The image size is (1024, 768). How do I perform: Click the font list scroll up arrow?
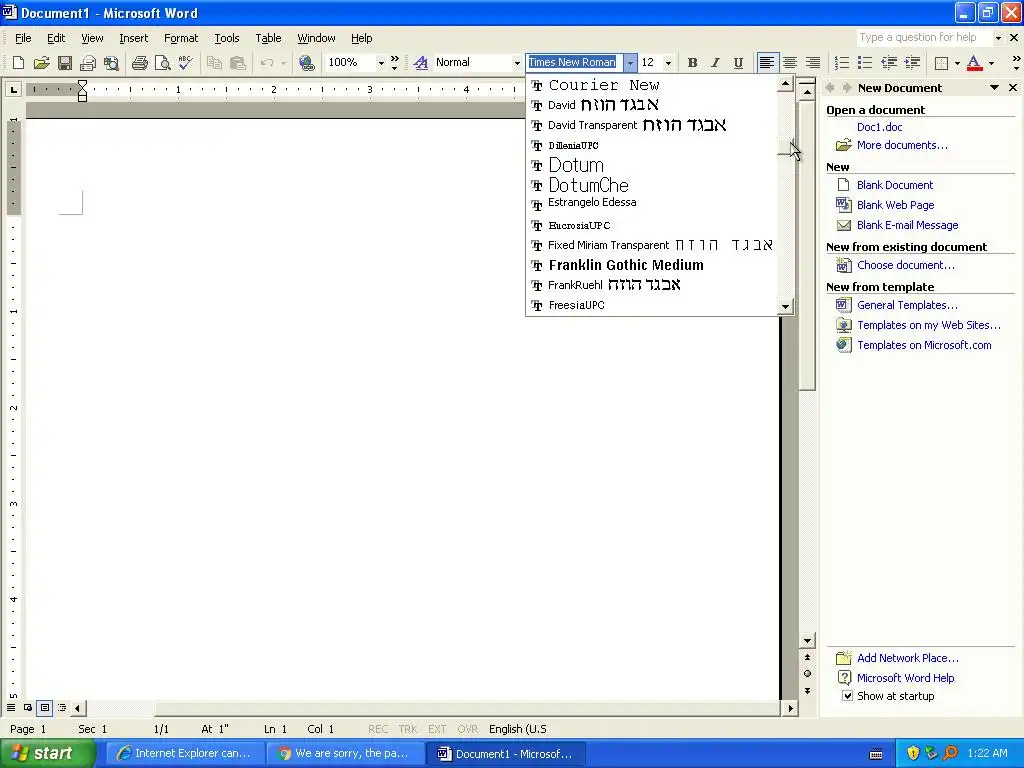click(785, 84)
